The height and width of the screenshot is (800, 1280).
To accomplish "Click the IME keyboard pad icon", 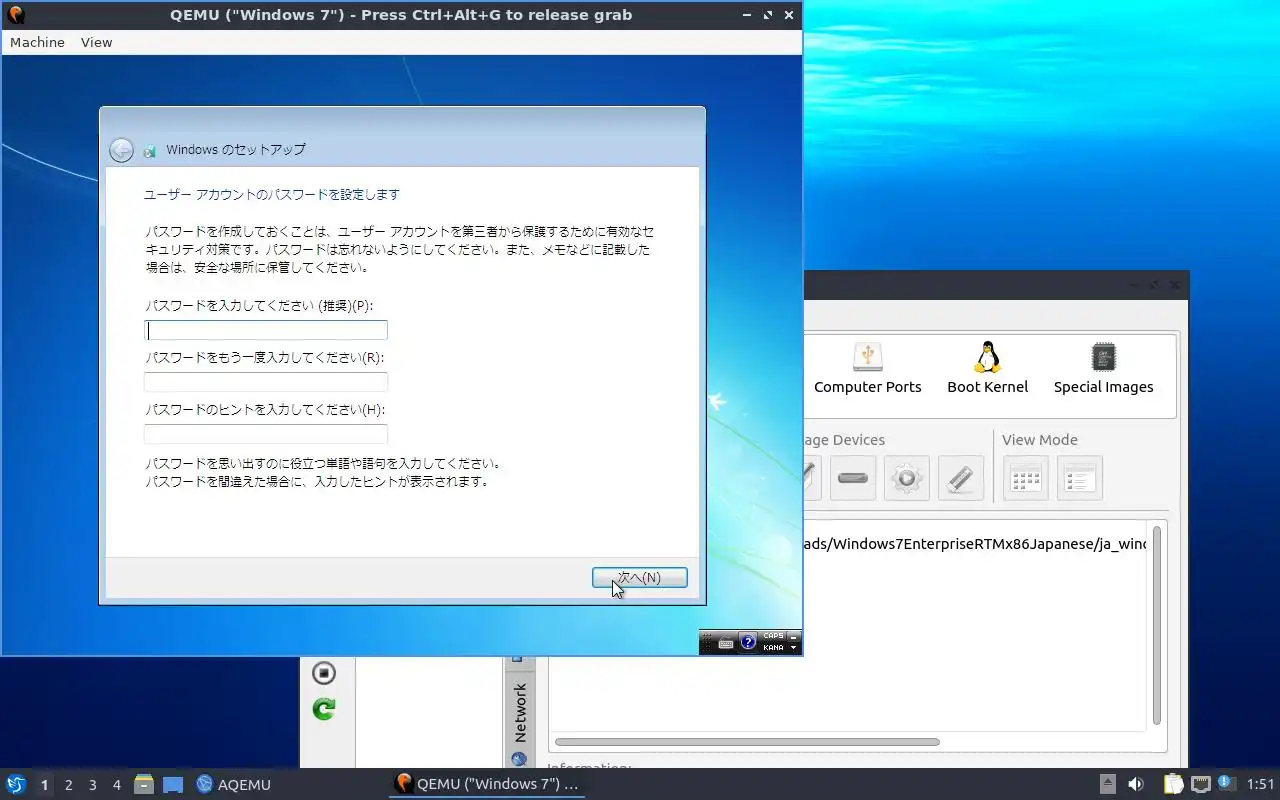I will click(x=726, y=643).
